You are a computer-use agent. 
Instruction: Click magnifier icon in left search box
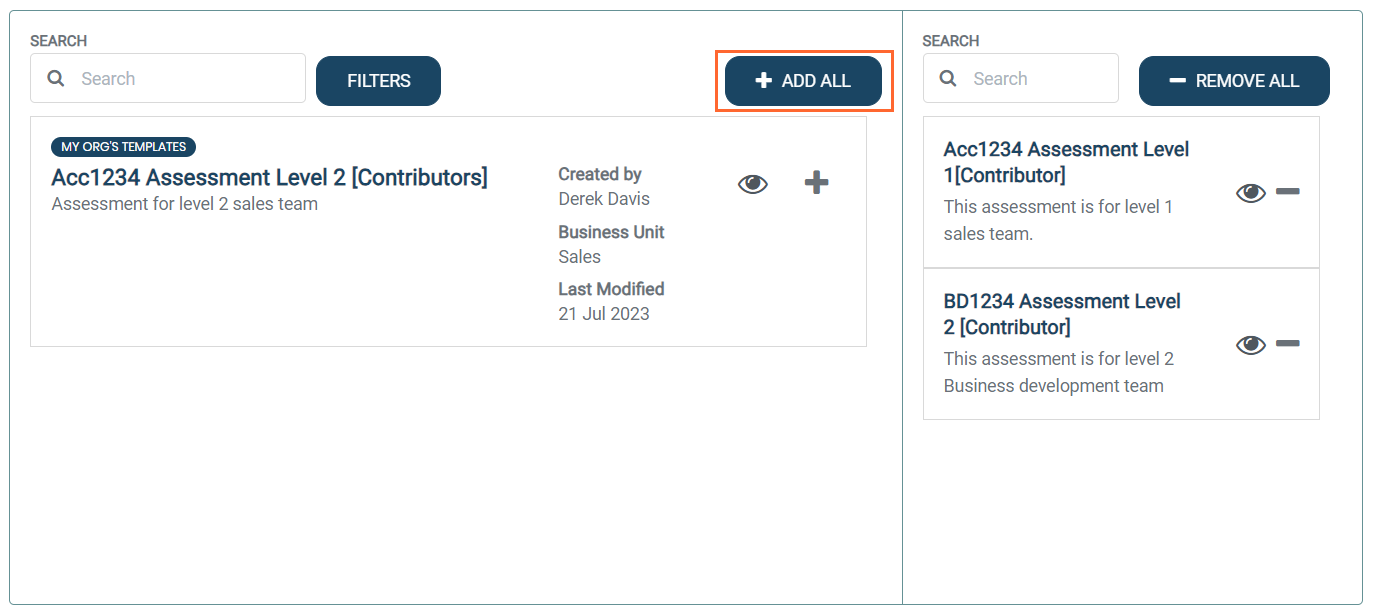coord(57,79)
